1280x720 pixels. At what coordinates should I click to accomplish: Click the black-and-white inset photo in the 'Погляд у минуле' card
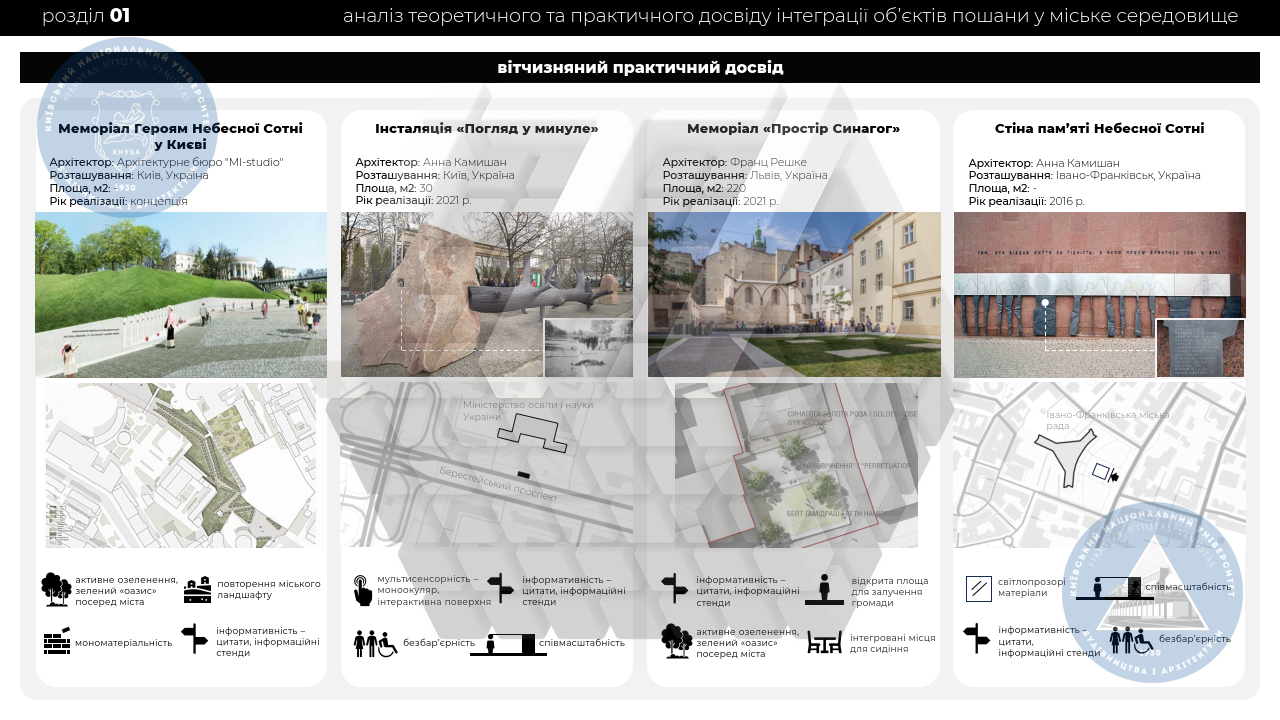(588, 348)
